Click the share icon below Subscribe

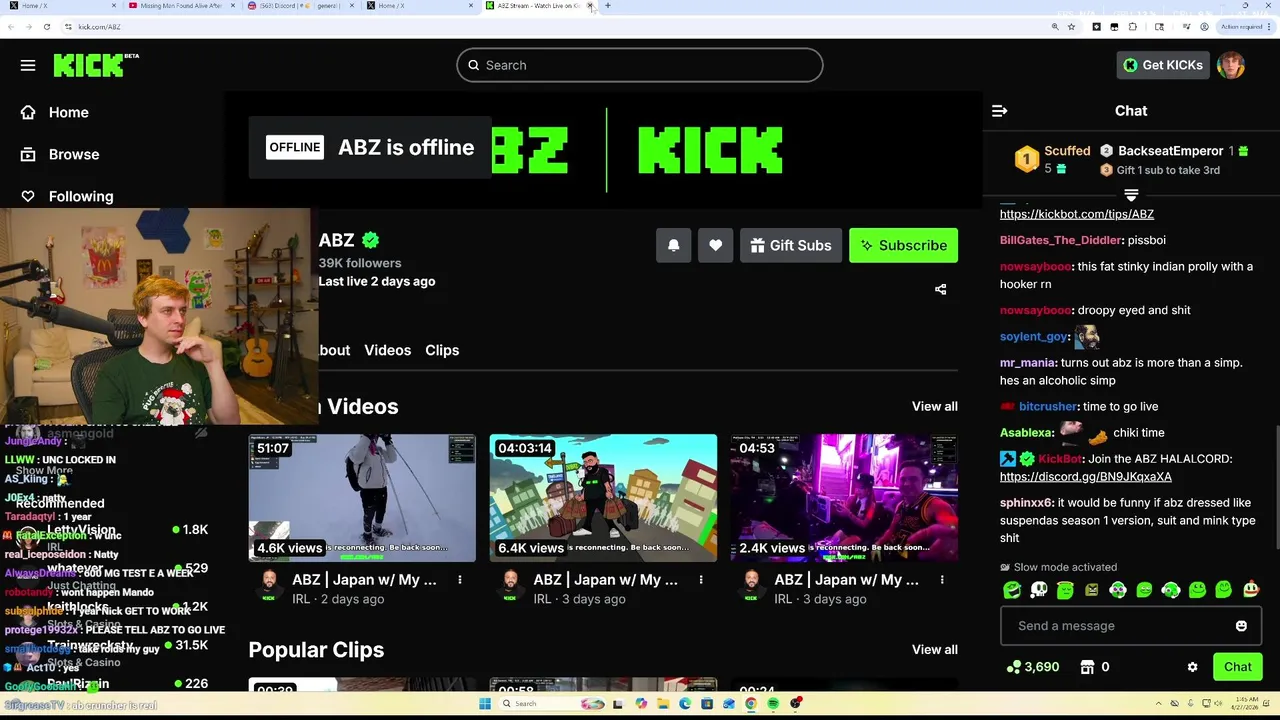pos(940,289)
